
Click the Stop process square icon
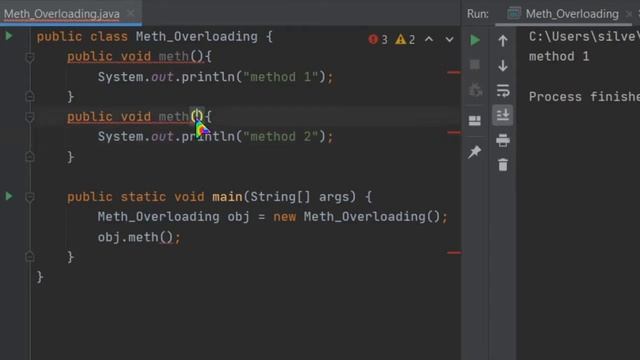(474, 64)
